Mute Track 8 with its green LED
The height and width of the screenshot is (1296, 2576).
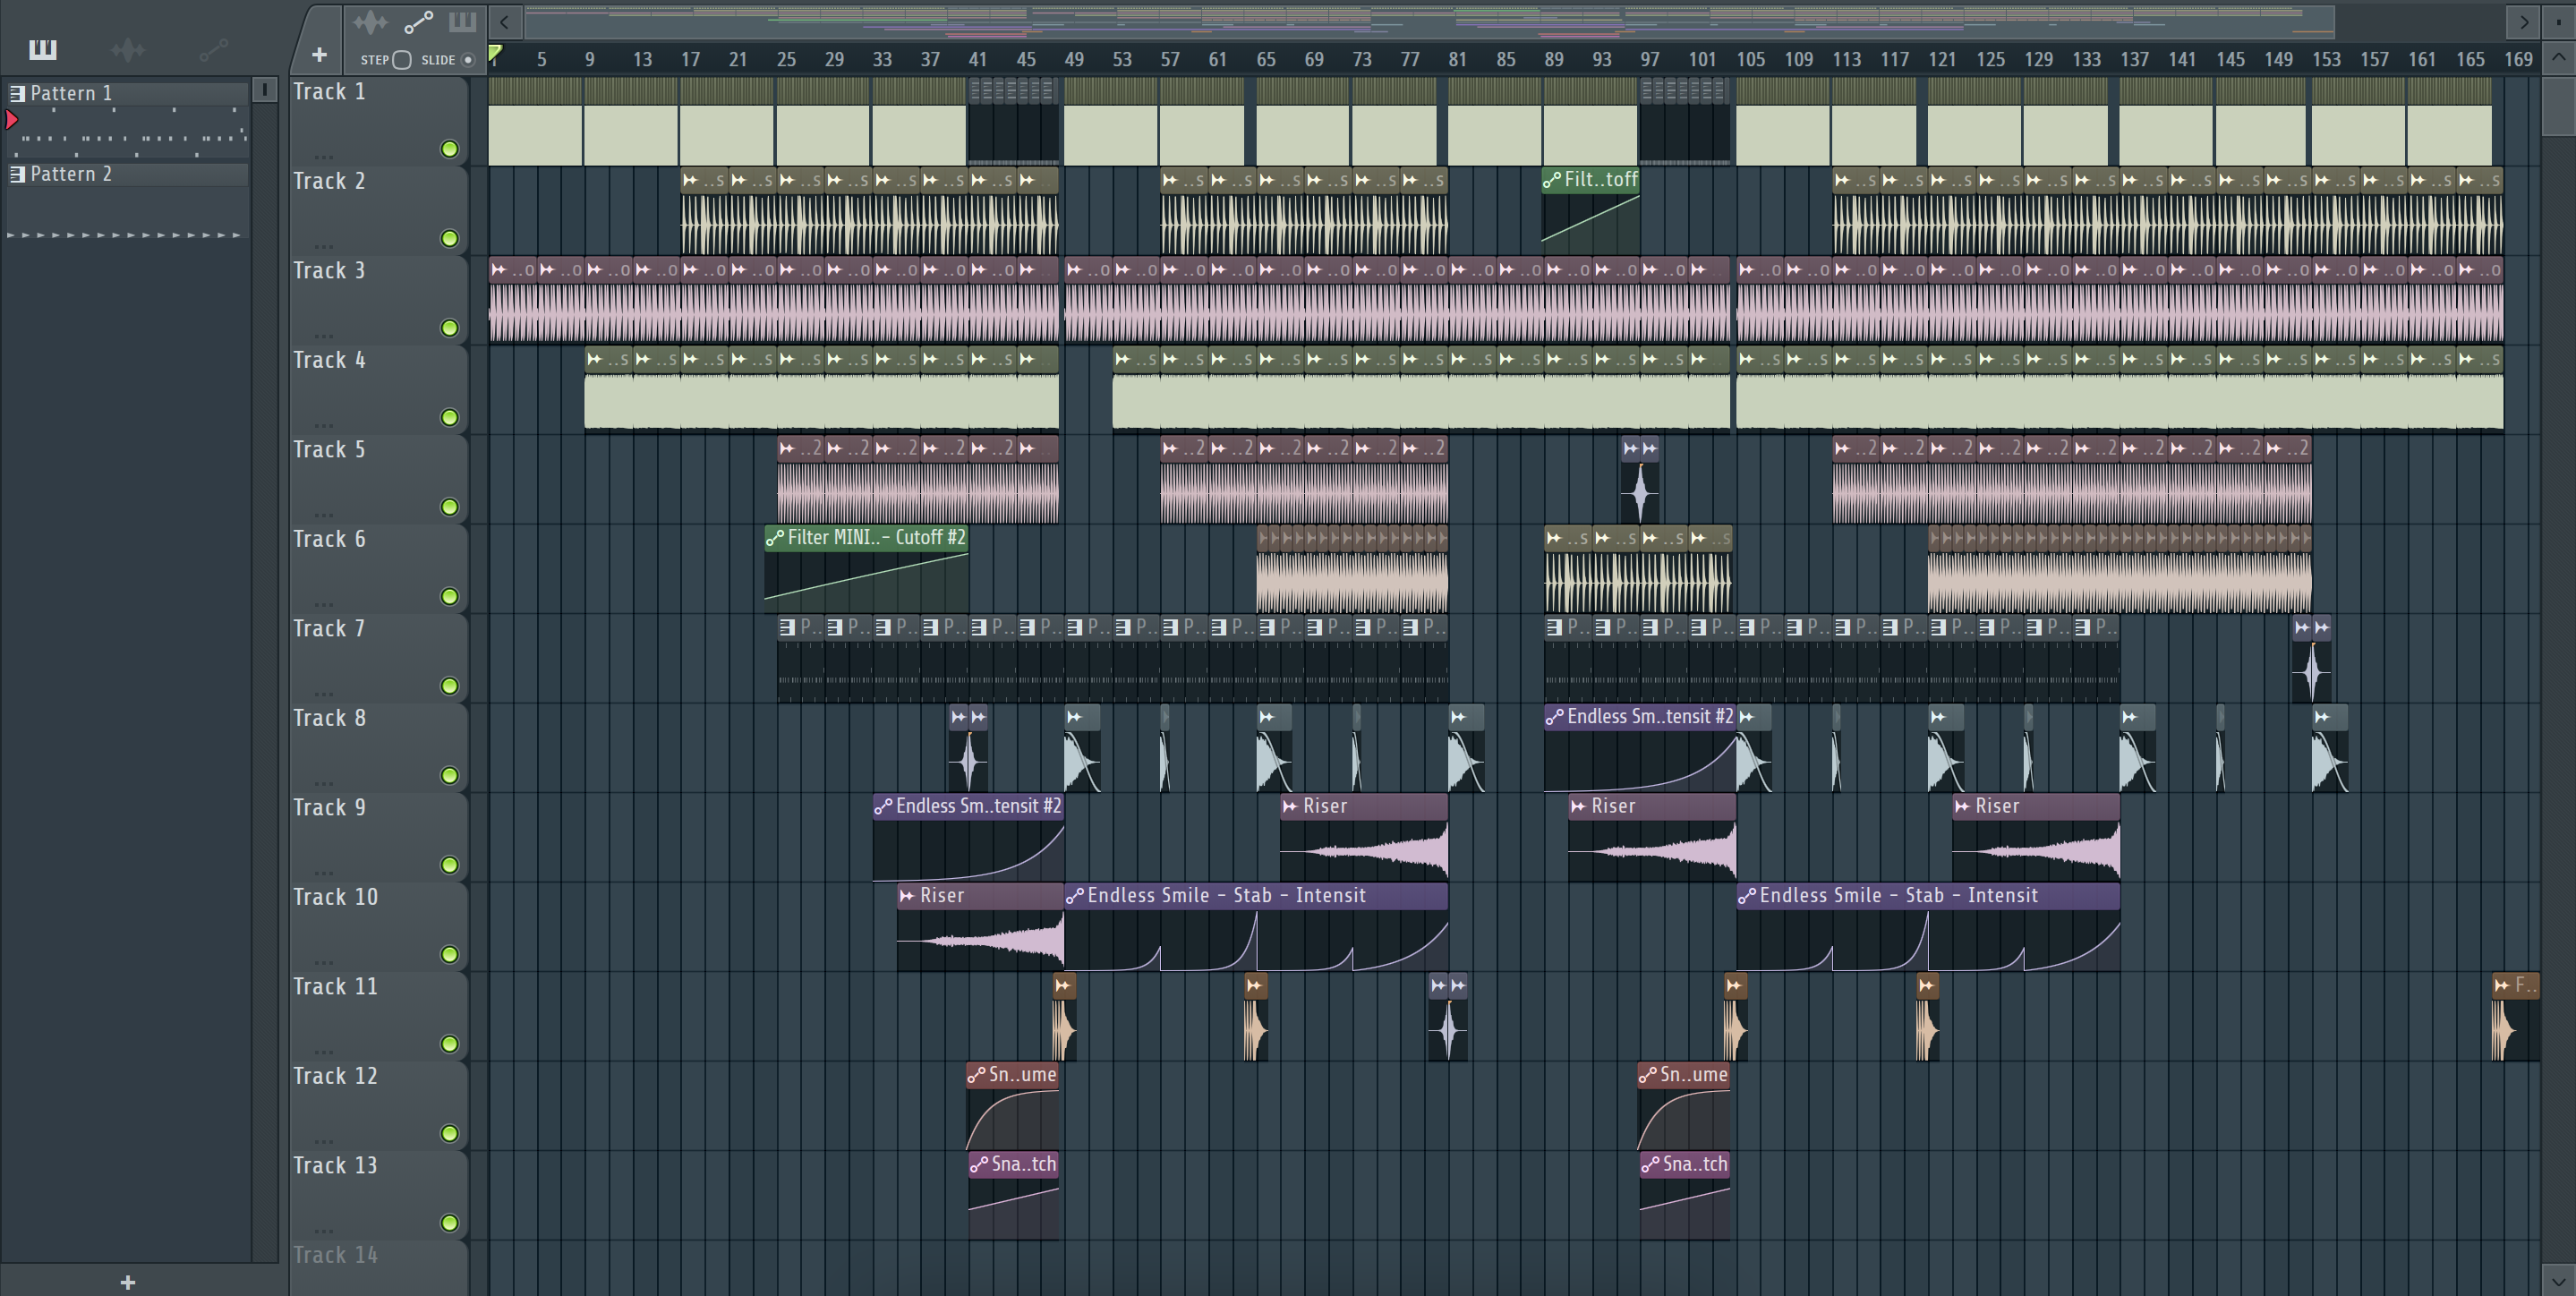450,775
